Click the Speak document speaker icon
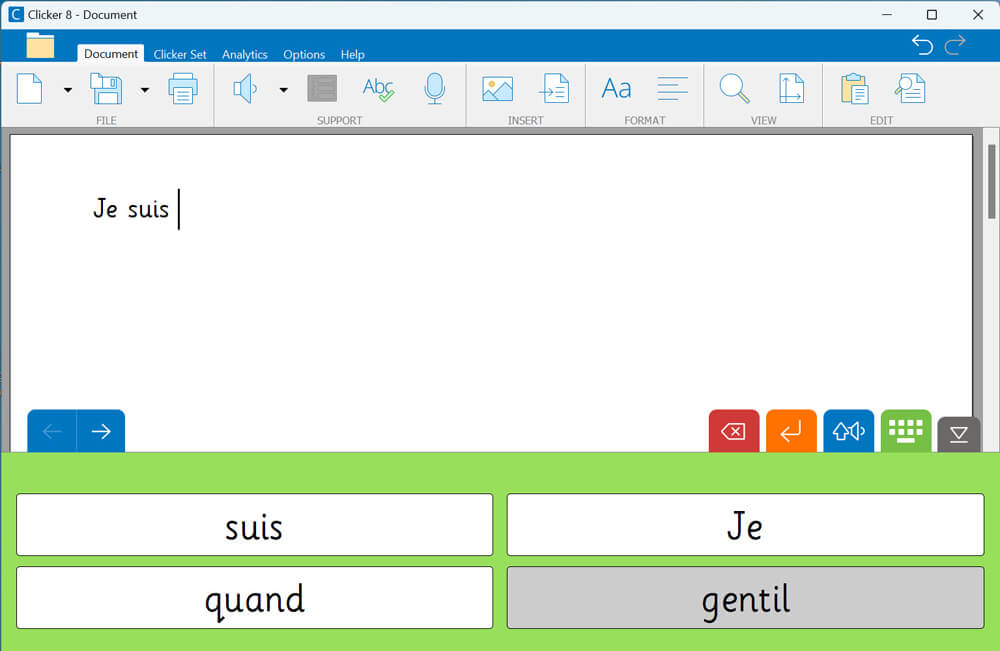Viewport: 1000px width, 651px height. point(244,89)
